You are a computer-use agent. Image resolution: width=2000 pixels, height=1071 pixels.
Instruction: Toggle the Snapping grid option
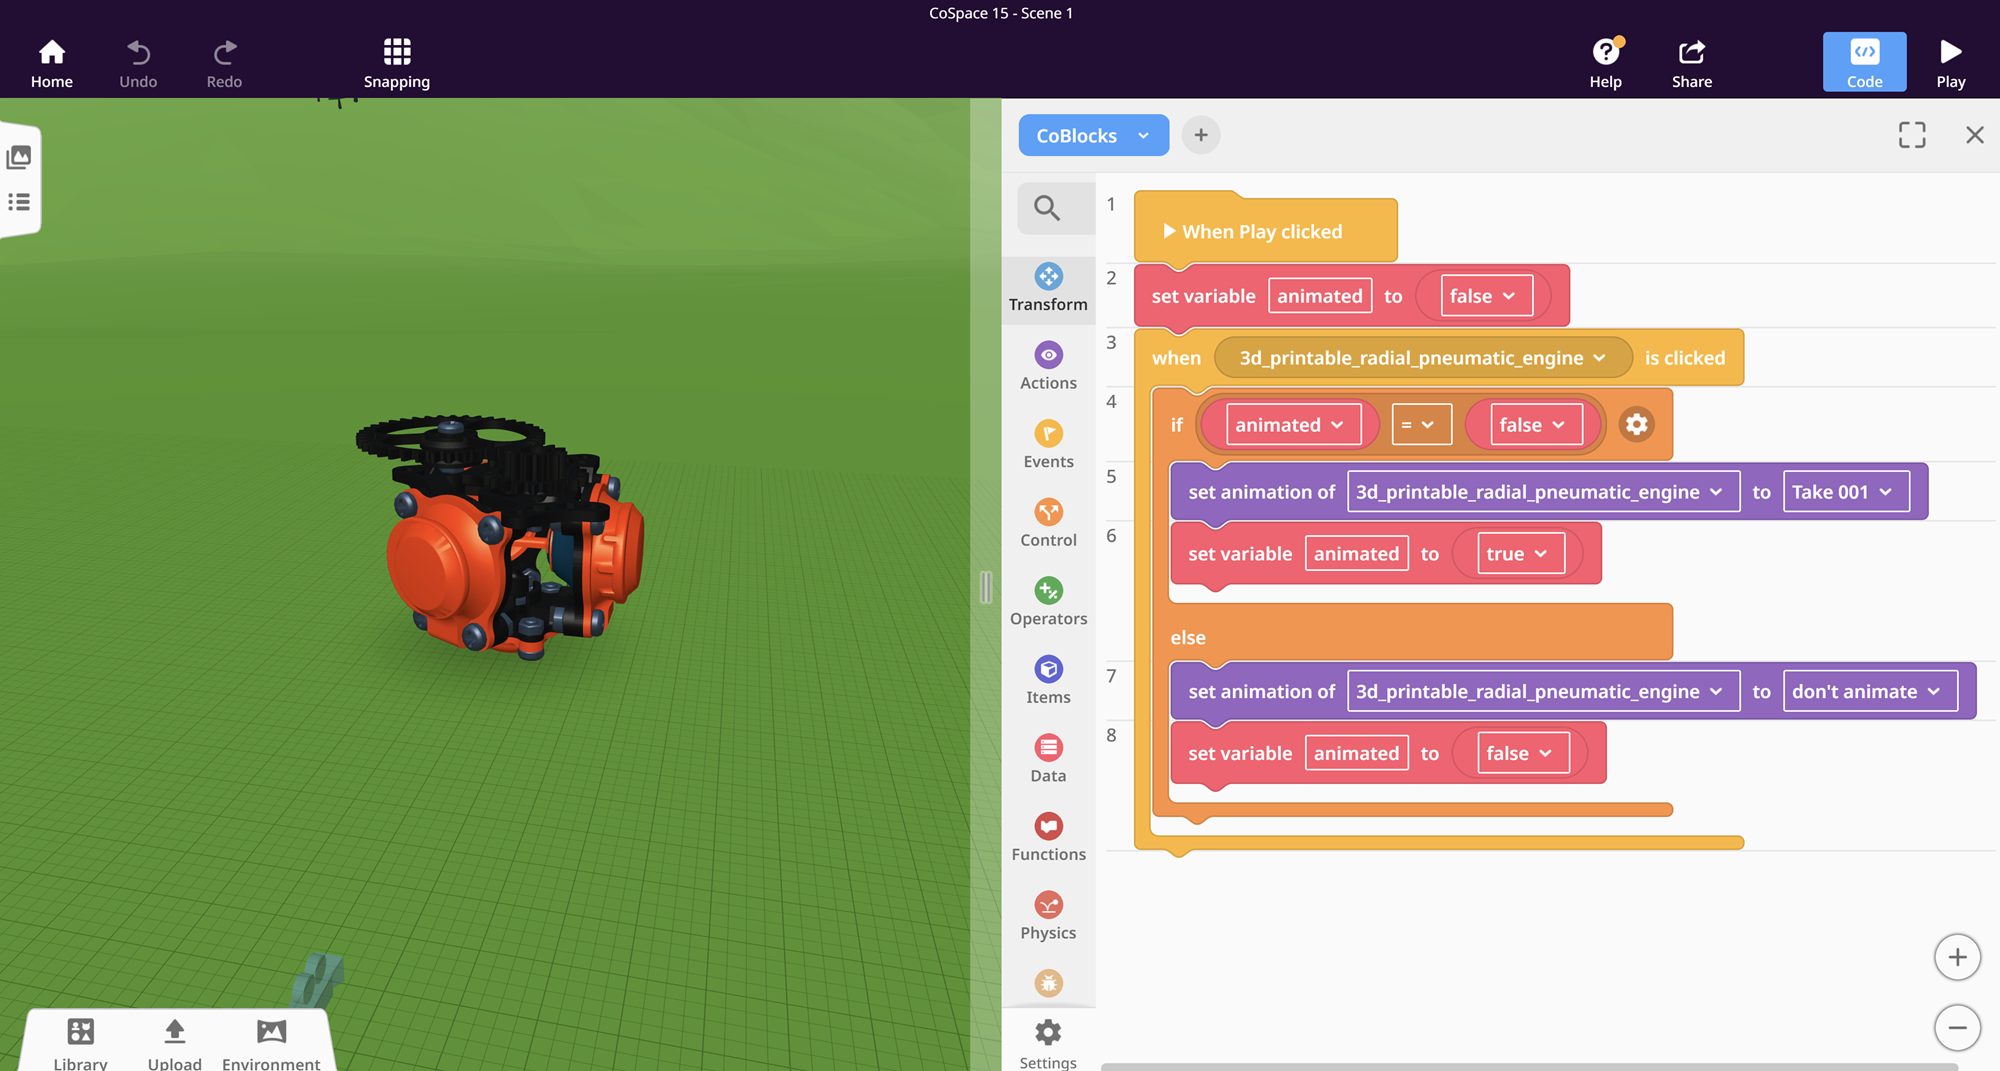point(397,63)
